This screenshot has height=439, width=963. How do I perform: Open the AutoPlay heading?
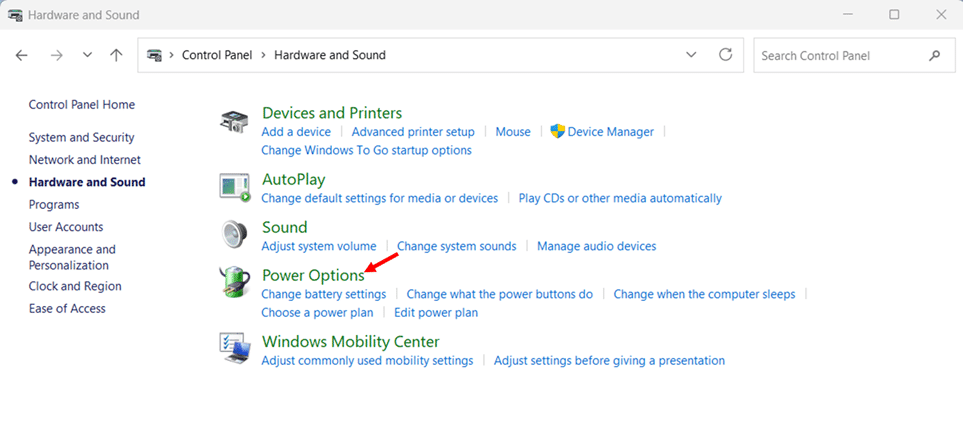click(x=294, y=180)
